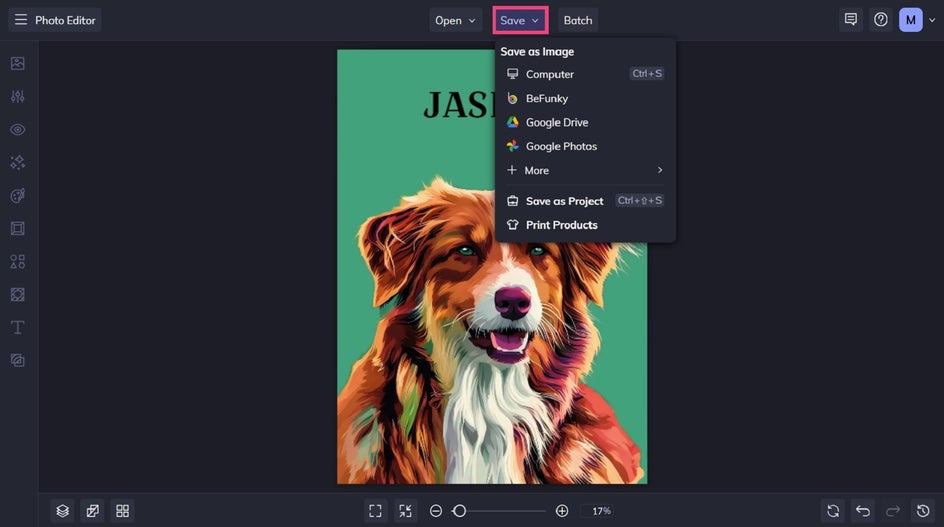Open the Overlays tool in sidebar
This screenshot has height=527, width=944.
click(17, 295)
